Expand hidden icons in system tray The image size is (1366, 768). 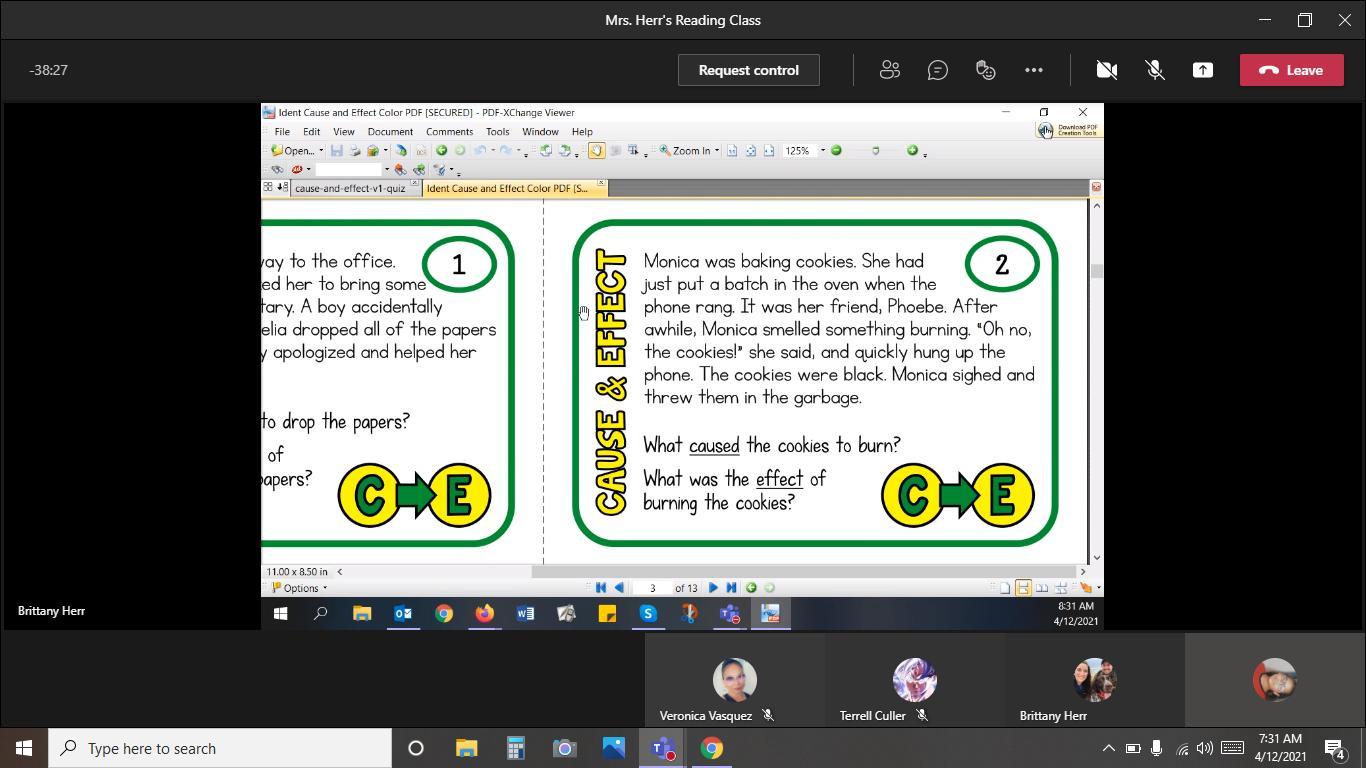[x=1108, y=748]
